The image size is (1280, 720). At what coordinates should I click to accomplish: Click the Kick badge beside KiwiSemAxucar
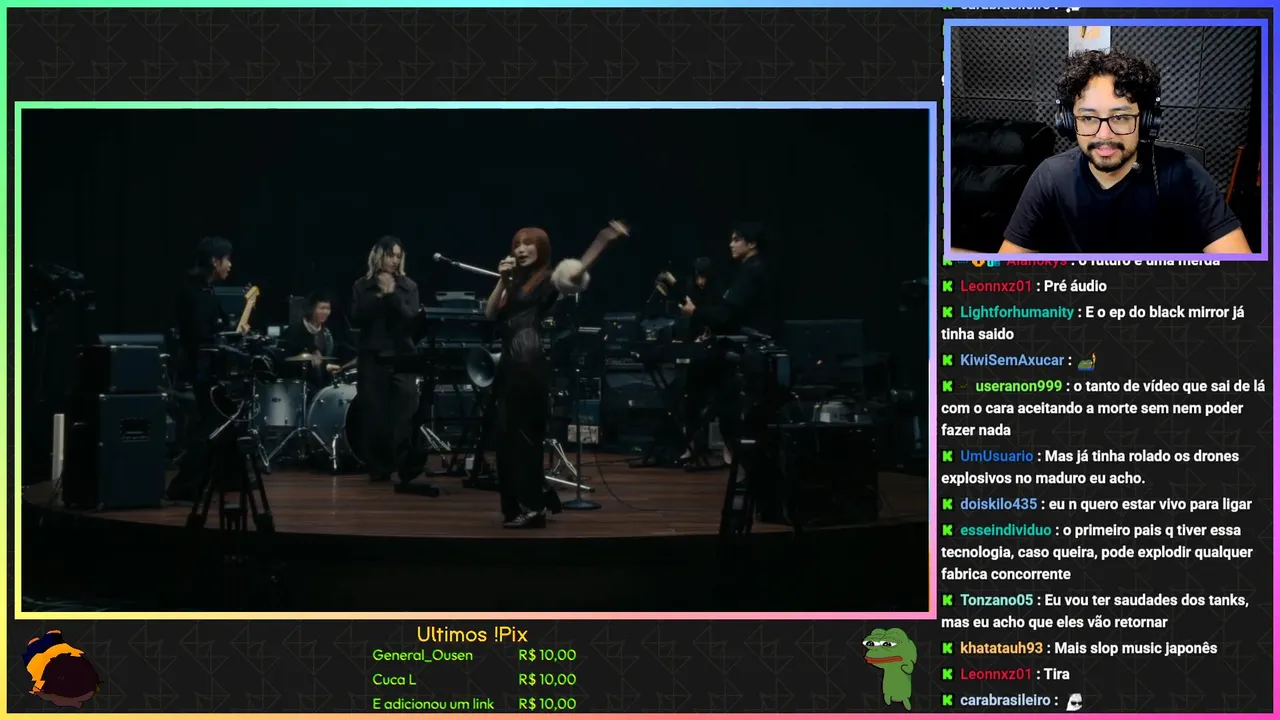pyautogui.click(x=947, y=360)
